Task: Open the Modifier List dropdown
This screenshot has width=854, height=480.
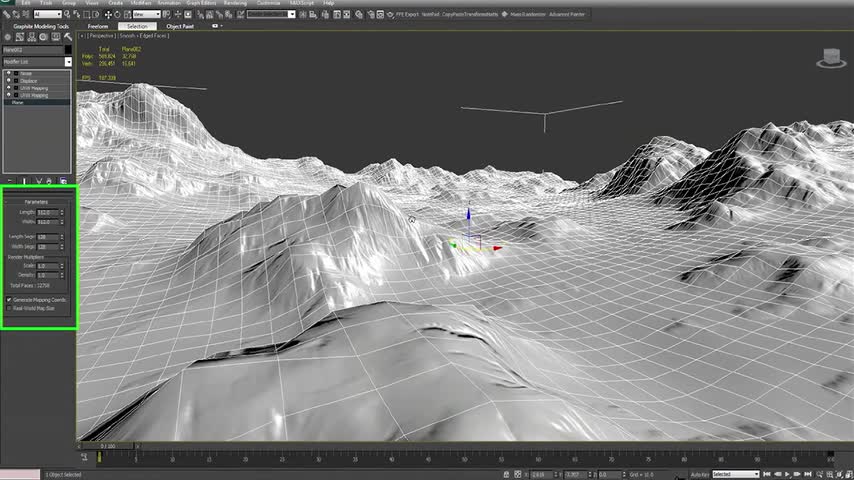Action: (x=36, y=61)
